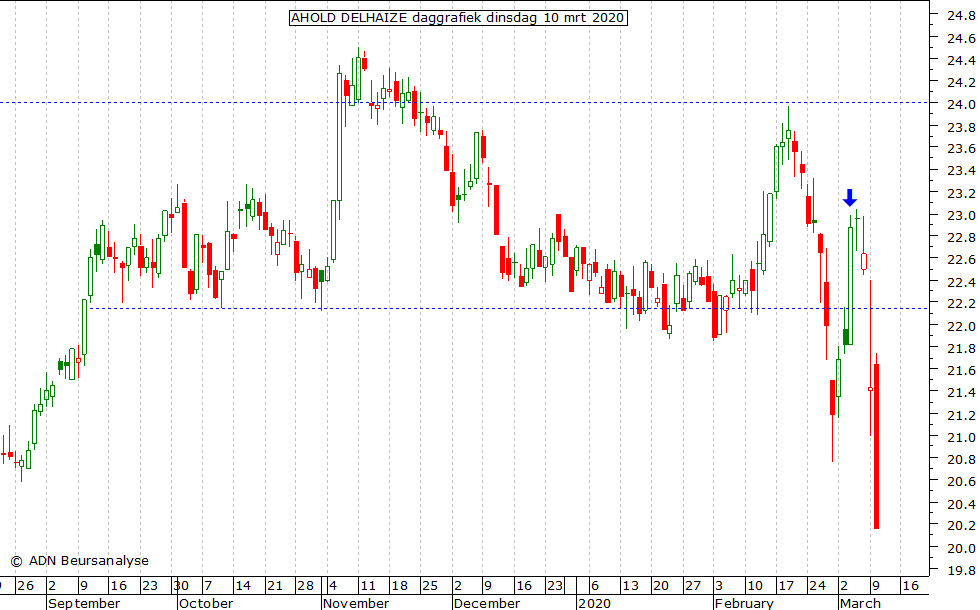Select the October month label
This screenshot has height=610, width=980.
[x=206, y=603]
